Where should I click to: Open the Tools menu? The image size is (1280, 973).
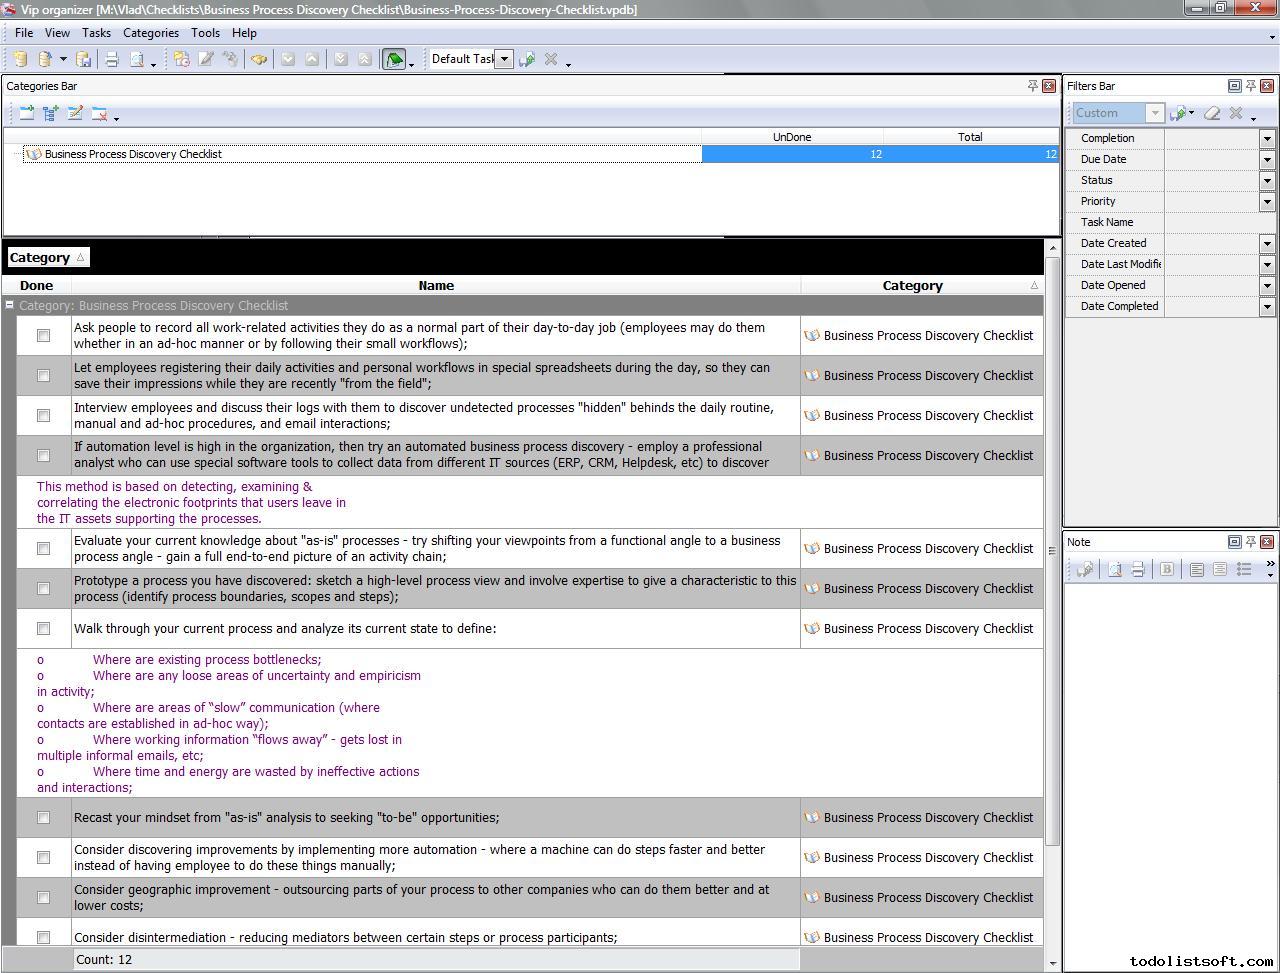pyautogui.click(x=205, y=33)
